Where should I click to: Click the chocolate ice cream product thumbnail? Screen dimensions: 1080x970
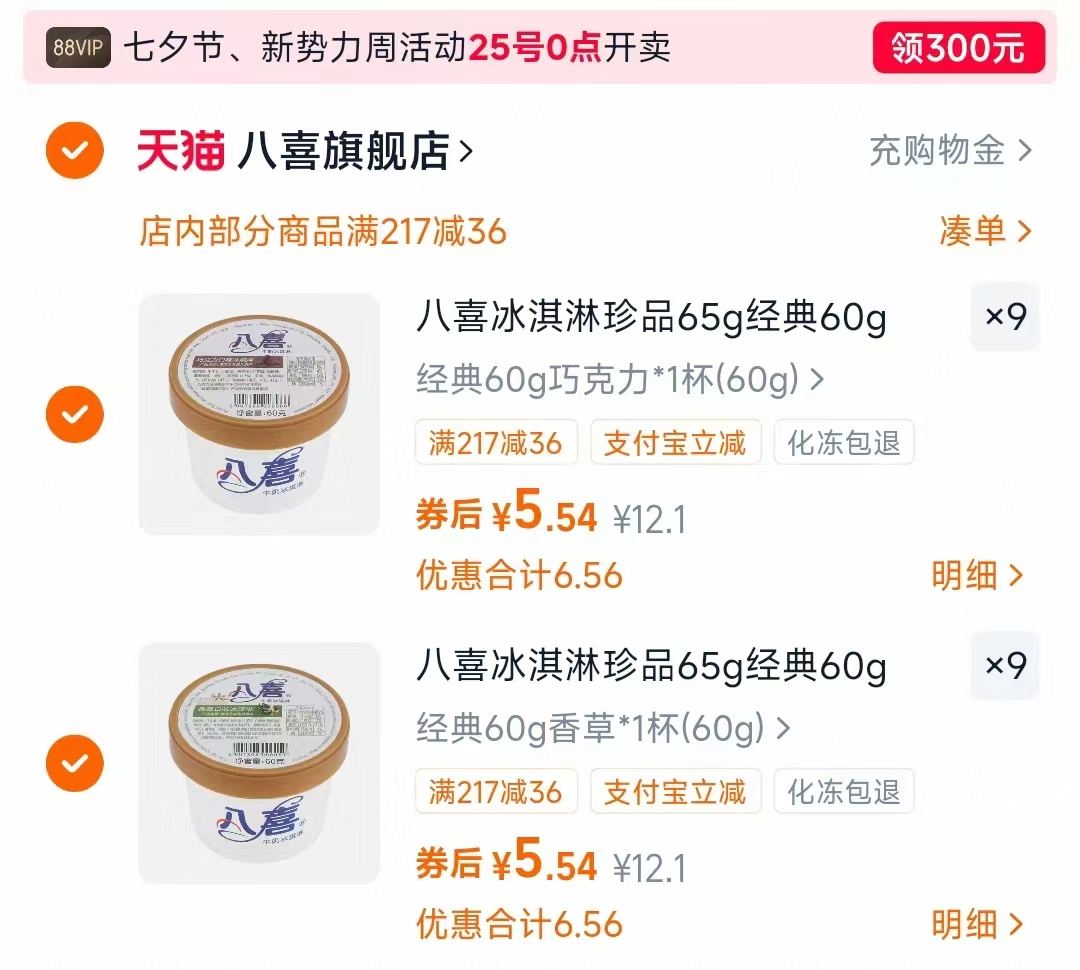click(259, 412)
